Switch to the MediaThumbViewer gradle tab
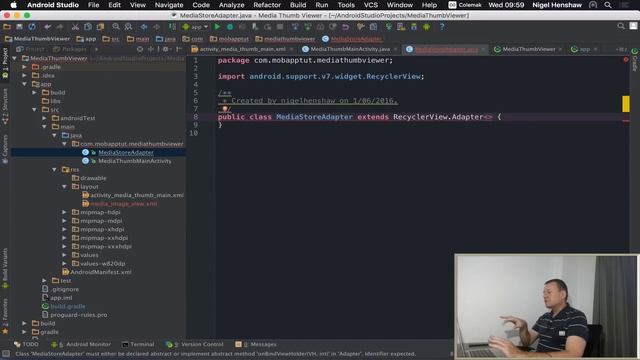Image resolution: width=640 pixels, height=360 pixels. tap(528, 49)
